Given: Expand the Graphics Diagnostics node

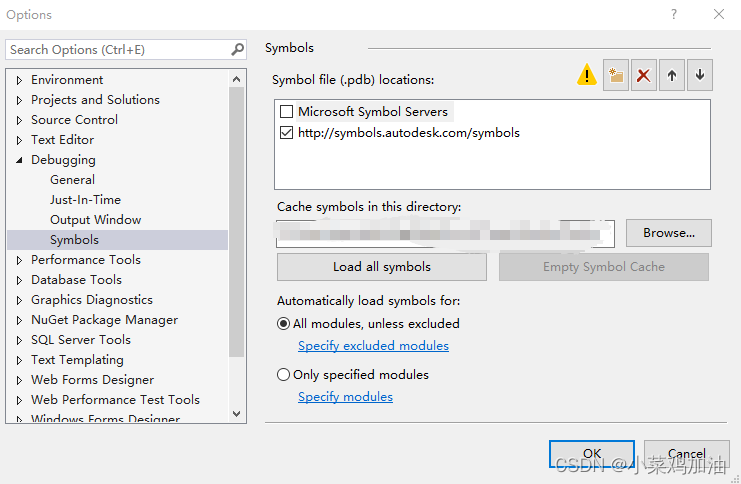Looking at the screenshot, I should (19, 300).
